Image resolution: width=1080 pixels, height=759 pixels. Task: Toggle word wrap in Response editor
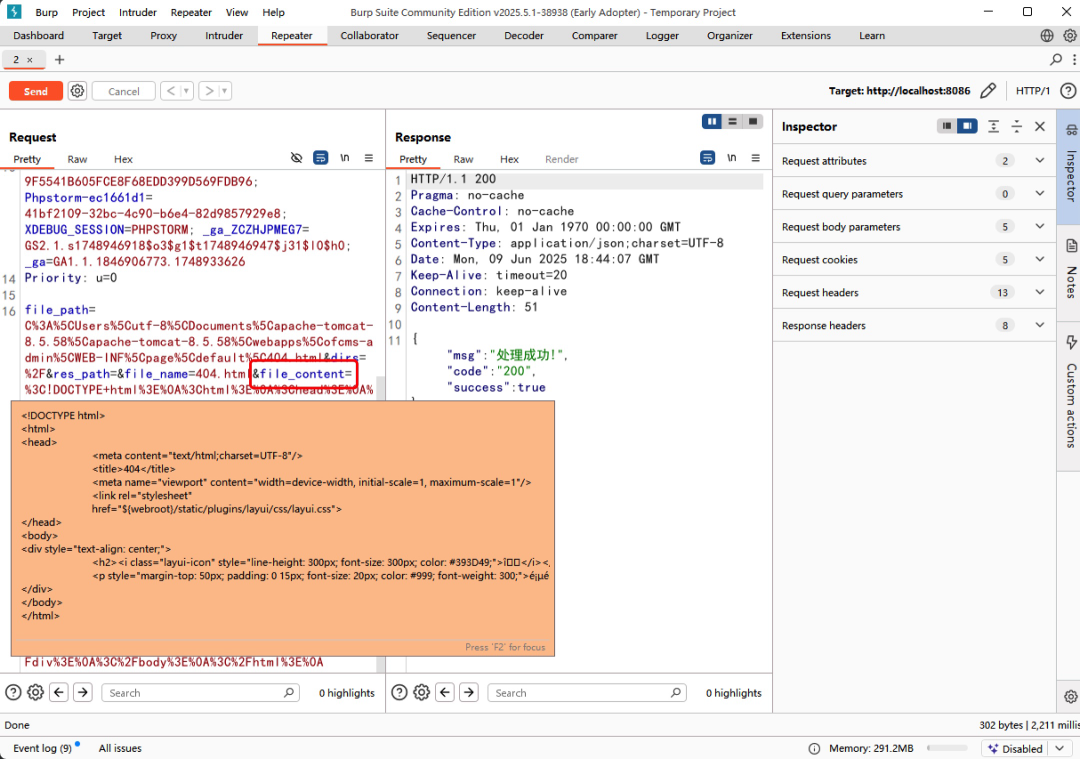(x=707, y=158)
